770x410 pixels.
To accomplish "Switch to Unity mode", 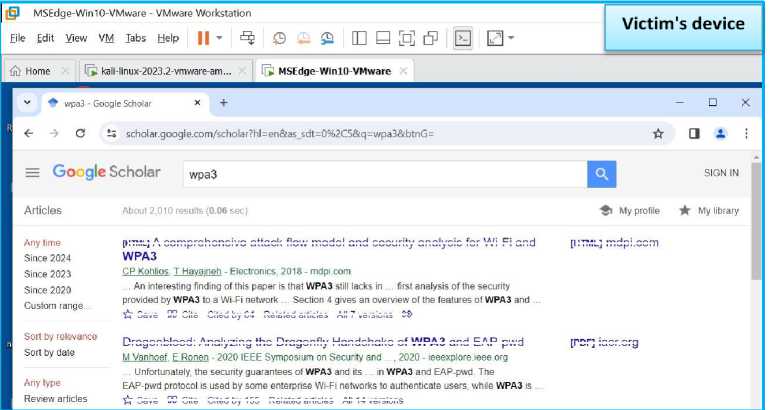I will point(430,38).
